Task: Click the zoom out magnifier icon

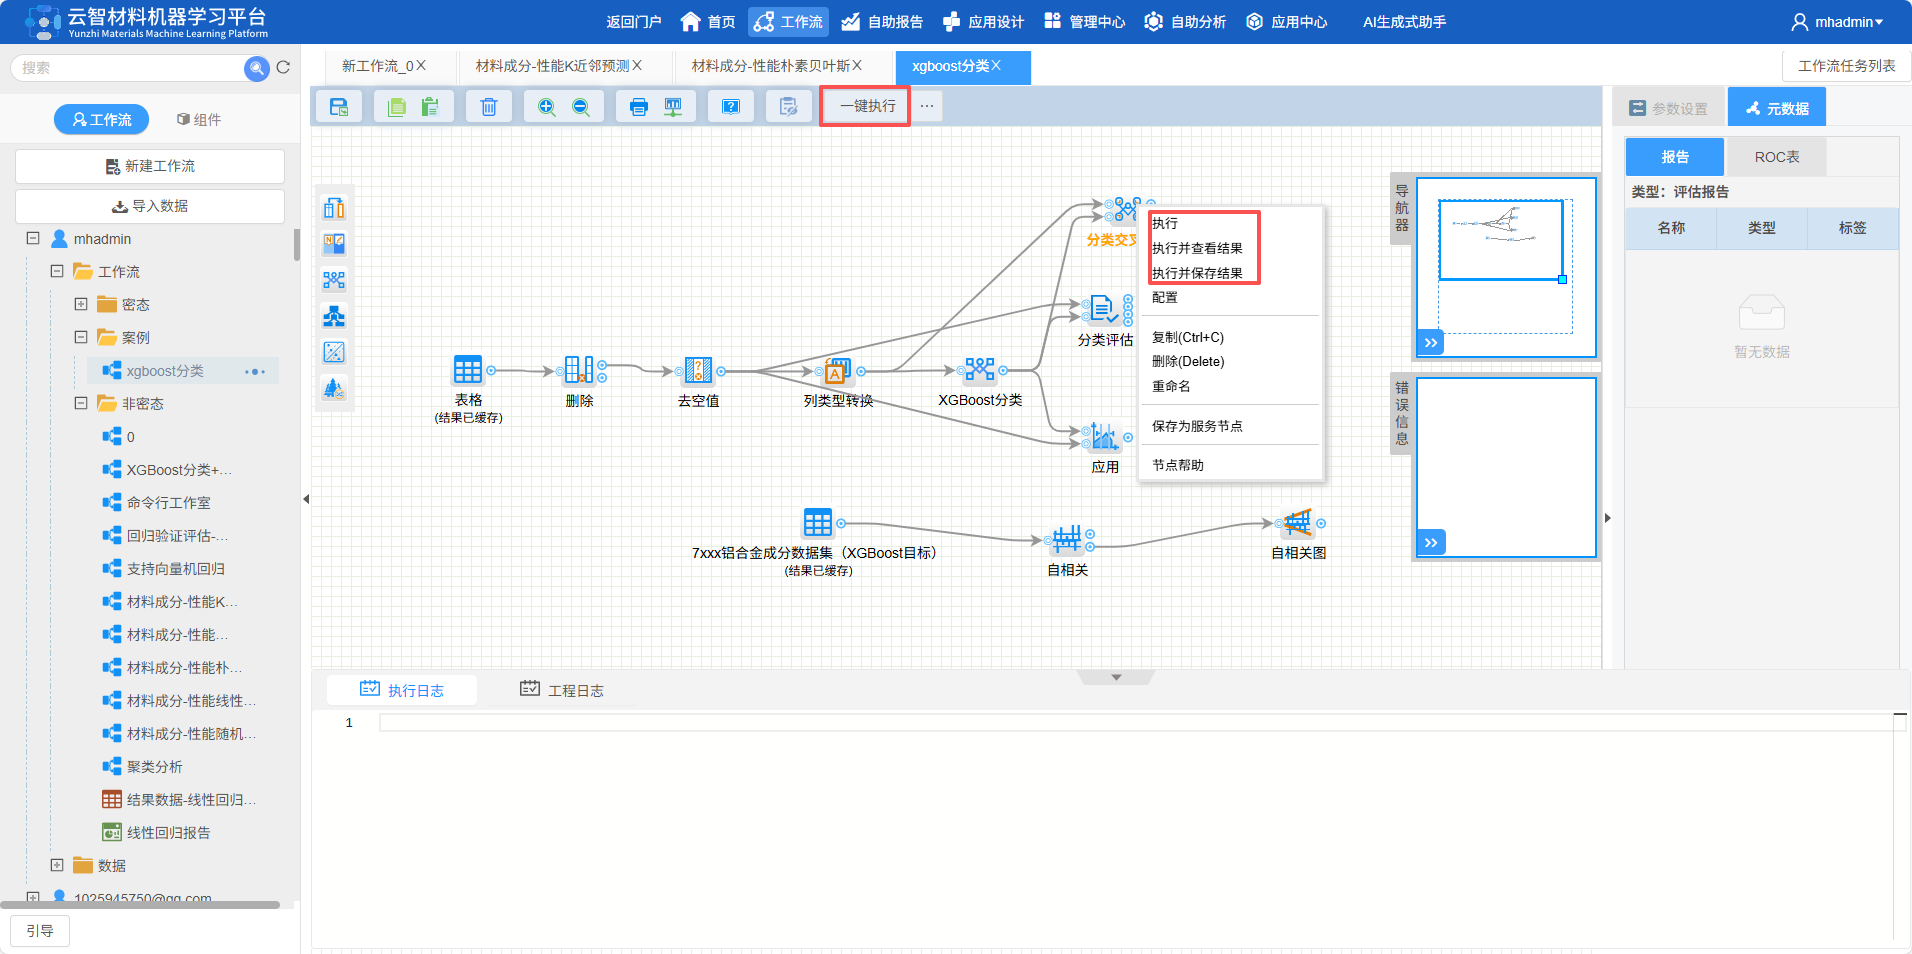Action: [581, 107]
